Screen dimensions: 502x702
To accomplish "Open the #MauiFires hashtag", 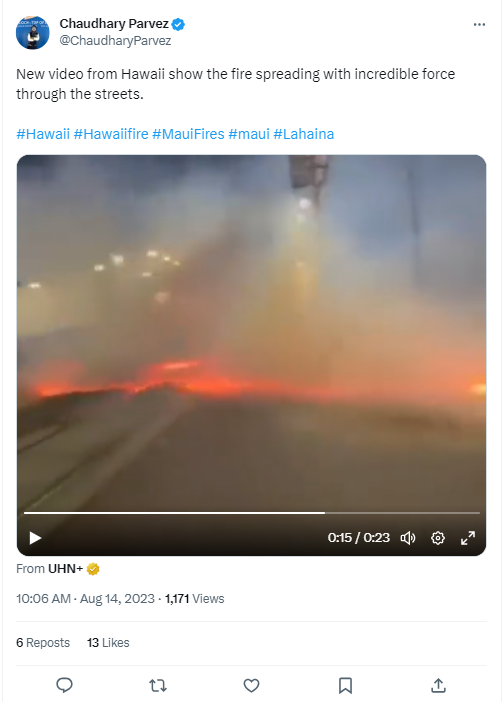I will click(x=188, y=134).
